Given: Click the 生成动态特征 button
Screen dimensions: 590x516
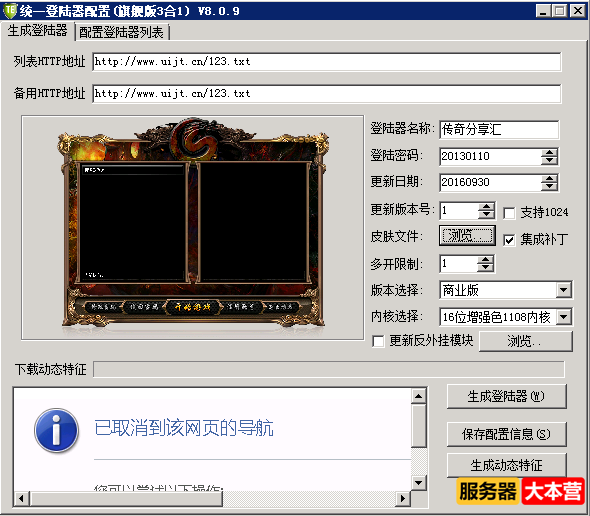Looking at the screenshot, I should click(x=506, y=465).
